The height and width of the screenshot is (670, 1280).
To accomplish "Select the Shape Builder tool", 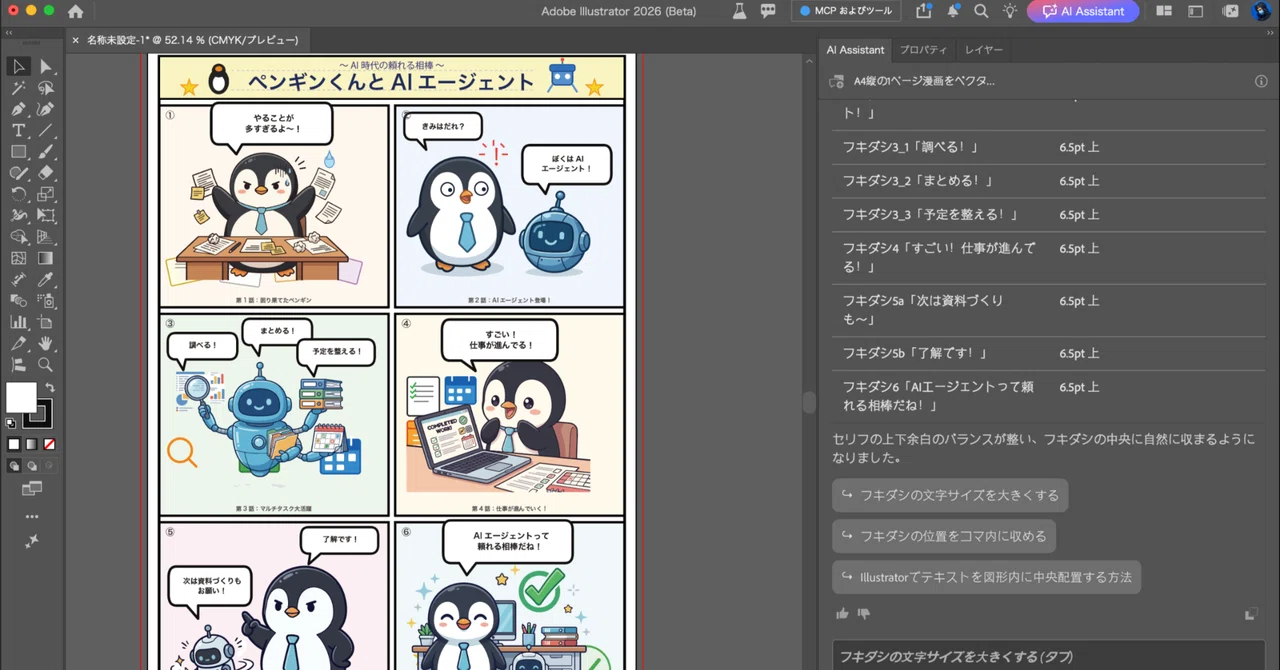I will point(18,237).
